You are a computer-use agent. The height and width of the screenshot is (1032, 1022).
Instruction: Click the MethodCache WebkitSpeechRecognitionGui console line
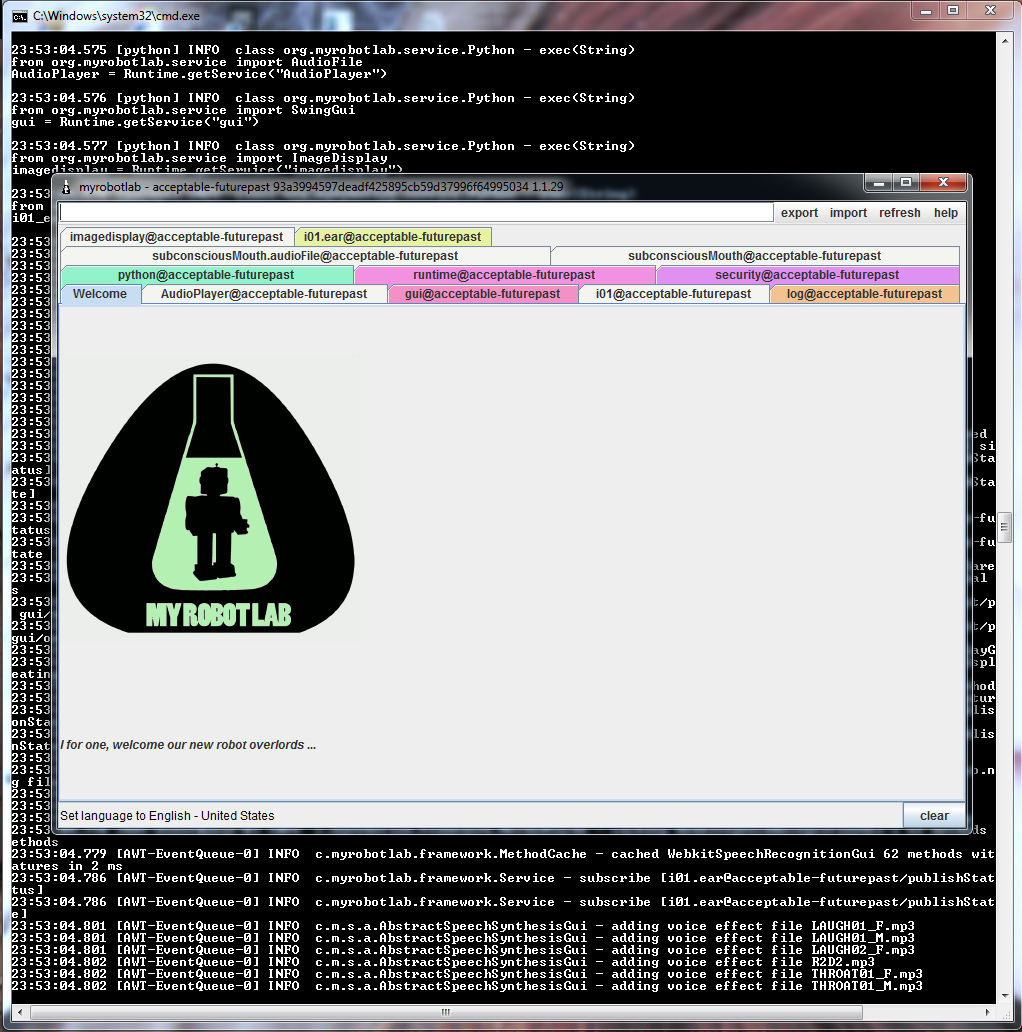[503, 854]
